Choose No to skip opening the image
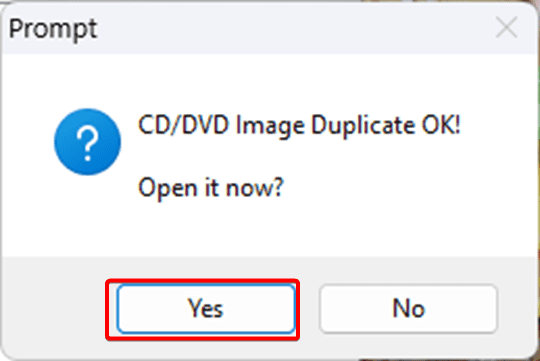540x361 pixels. (408, 308)
